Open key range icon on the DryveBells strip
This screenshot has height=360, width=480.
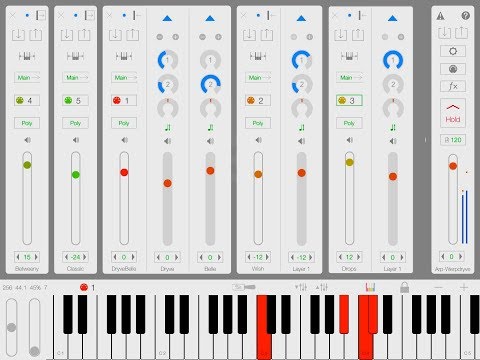pyautogui.click(x=124, y=56)
